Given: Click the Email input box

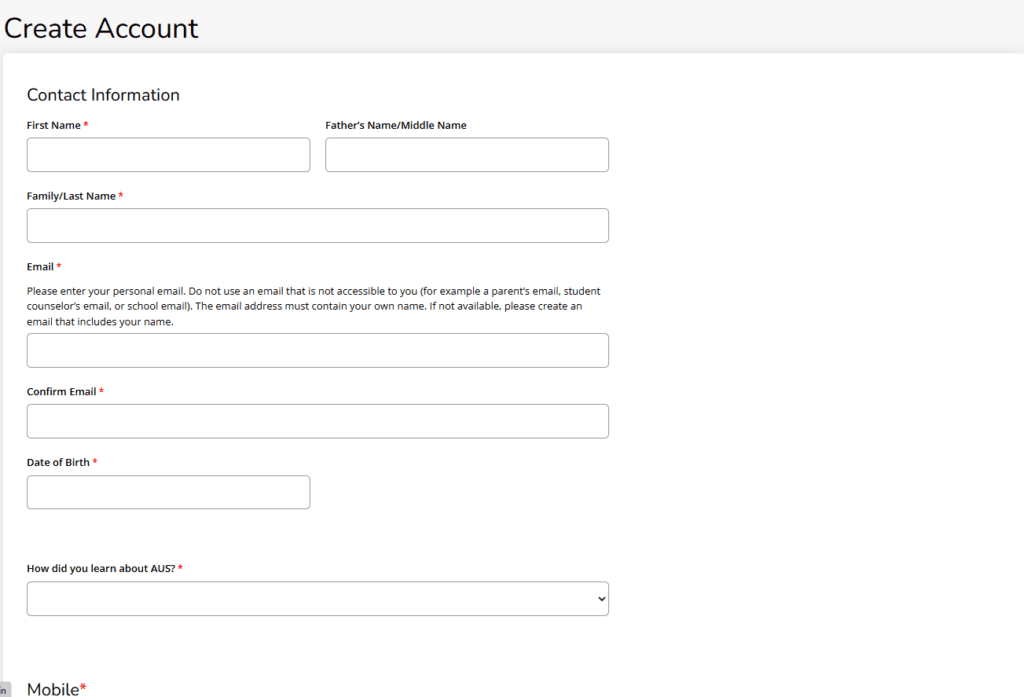Looking at the screenshot, I should [317, 350].
